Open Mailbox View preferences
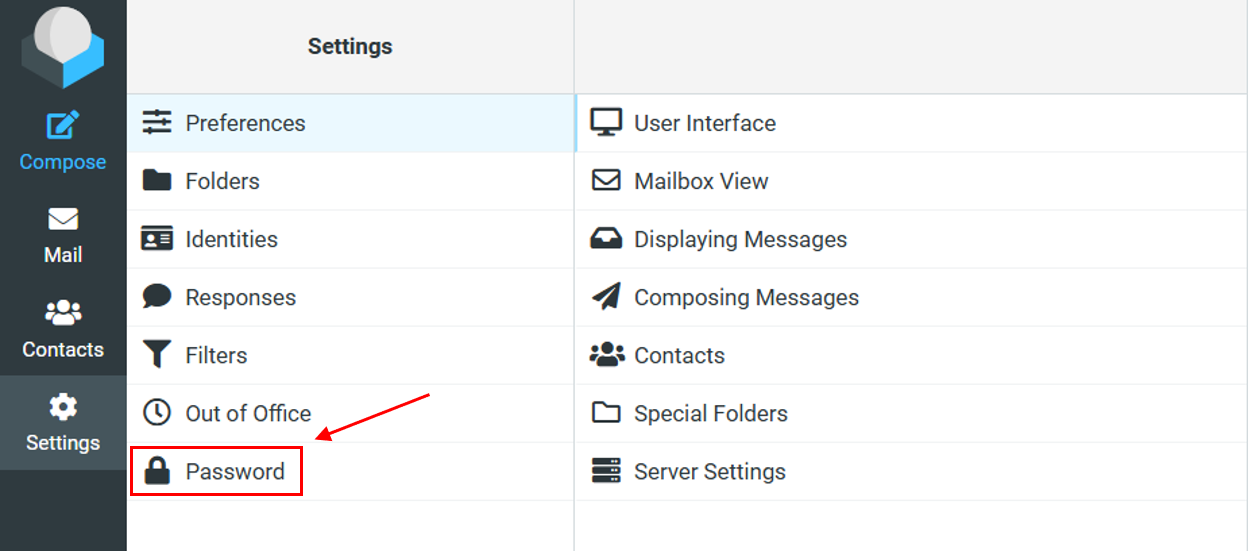Viewport: 1249px width, 551px height. [x=700, y=181]
